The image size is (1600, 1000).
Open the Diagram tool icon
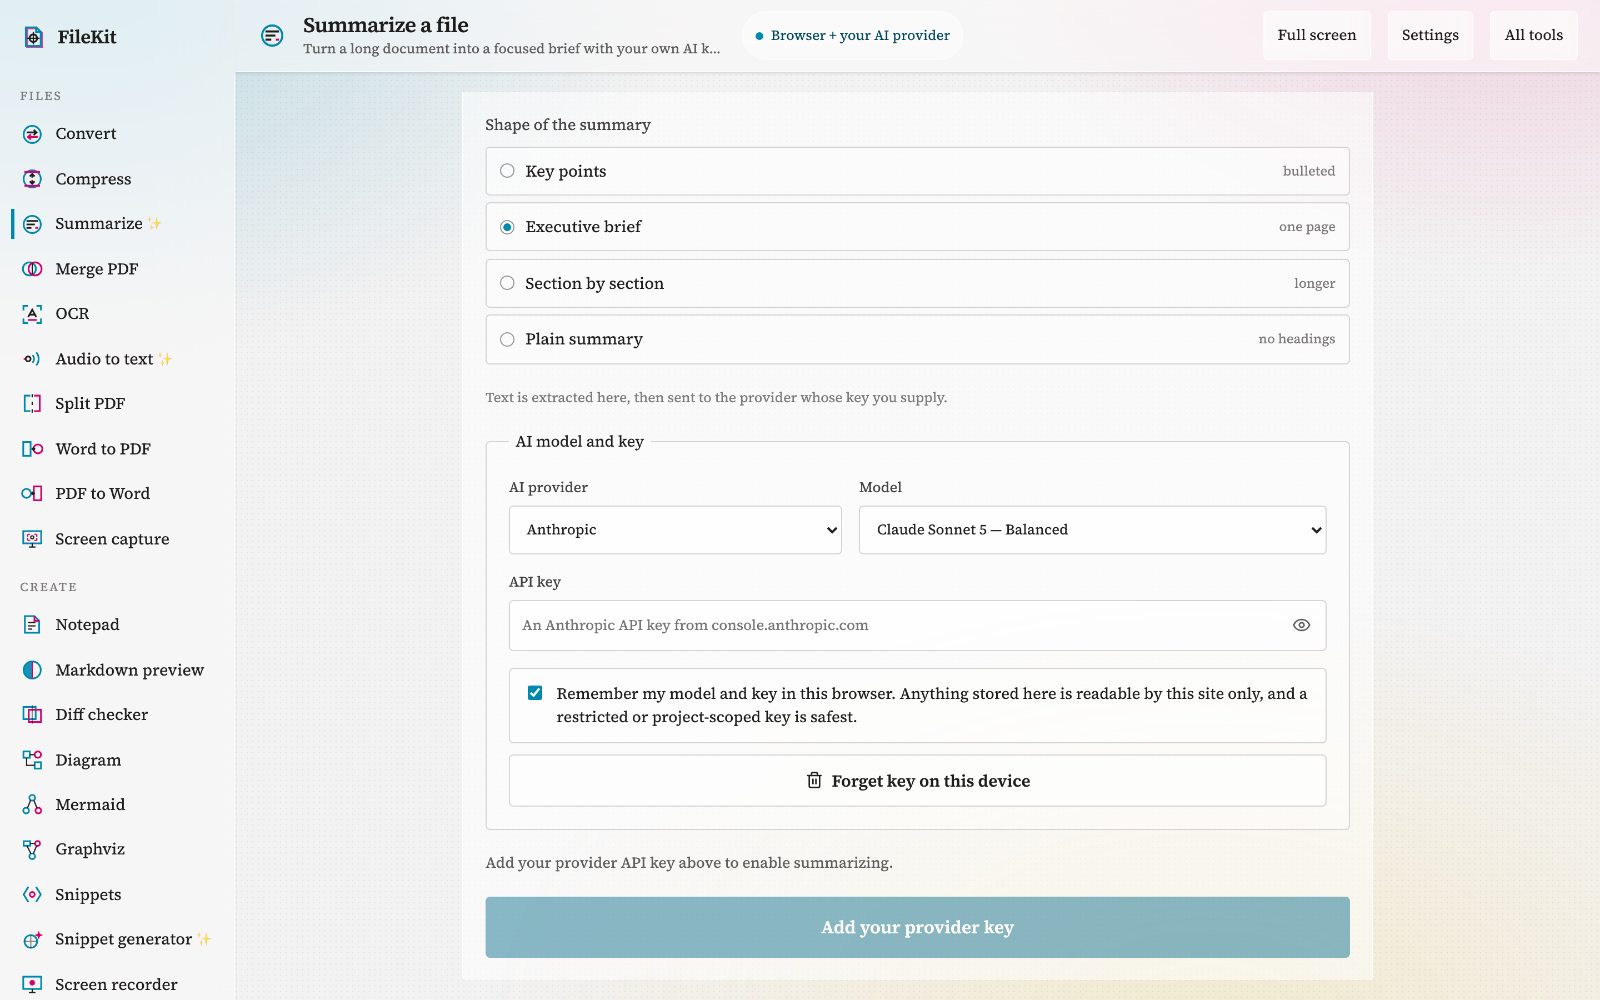coord(32,760)
